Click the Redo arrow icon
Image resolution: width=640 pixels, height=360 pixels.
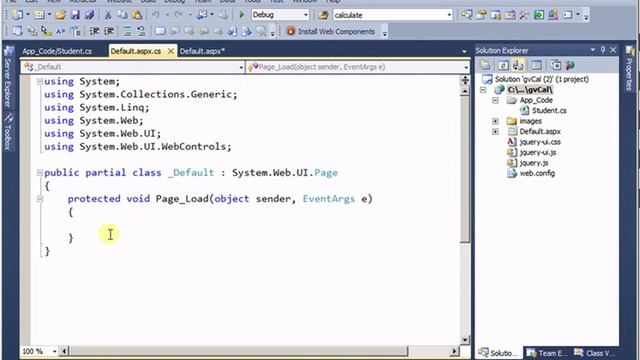178,15
